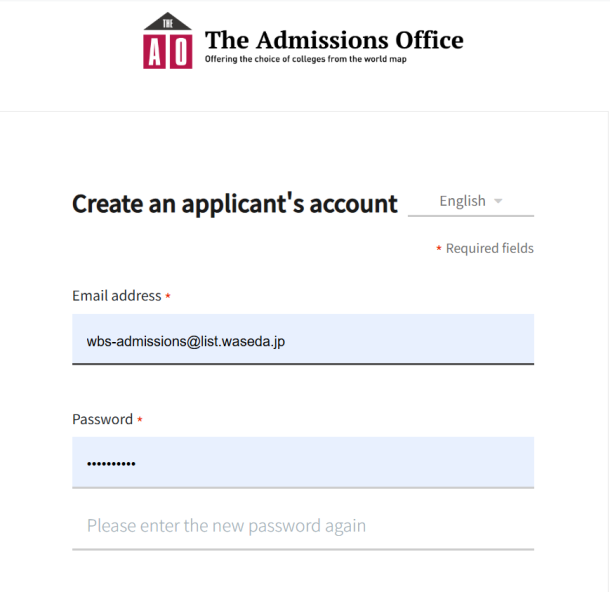Click the Email address label
610x592 pixels.
(x=117, y=296)
